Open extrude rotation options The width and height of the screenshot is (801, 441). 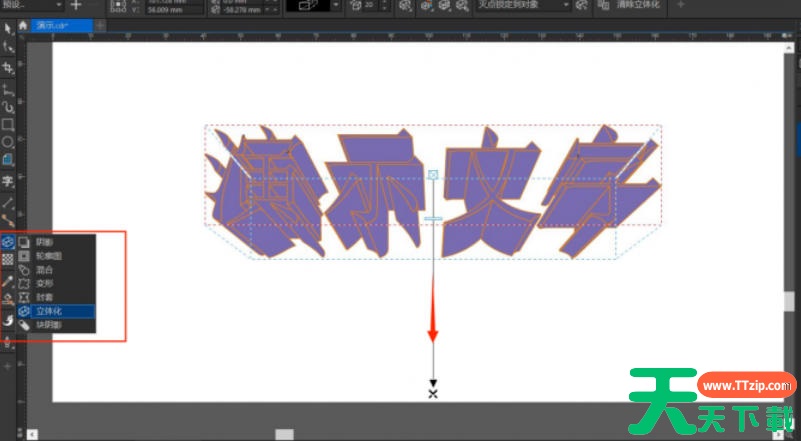[x=405, y=5]
